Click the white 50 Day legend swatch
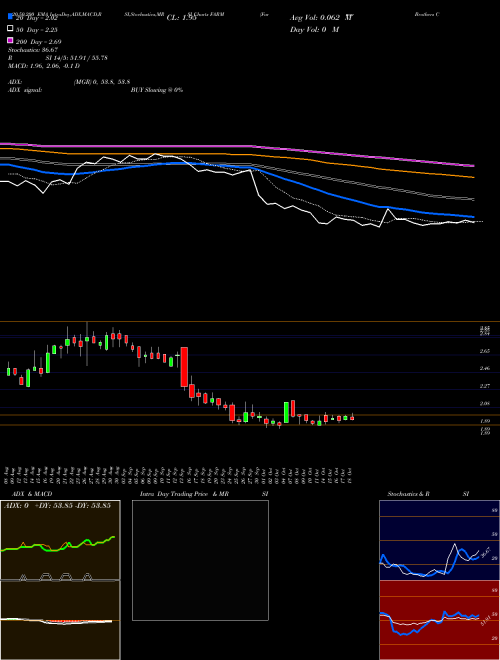 (x=10, y=29)
